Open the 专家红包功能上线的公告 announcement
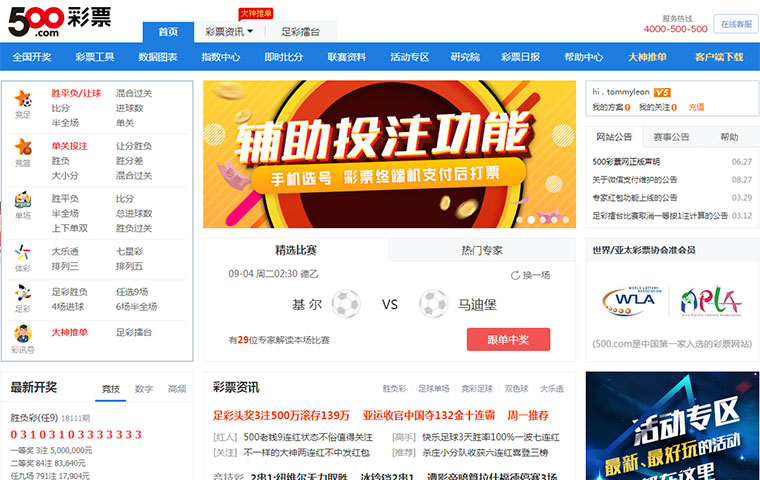Image resolution: width=760 pixels, height=480 pixels. pos(634,197)
